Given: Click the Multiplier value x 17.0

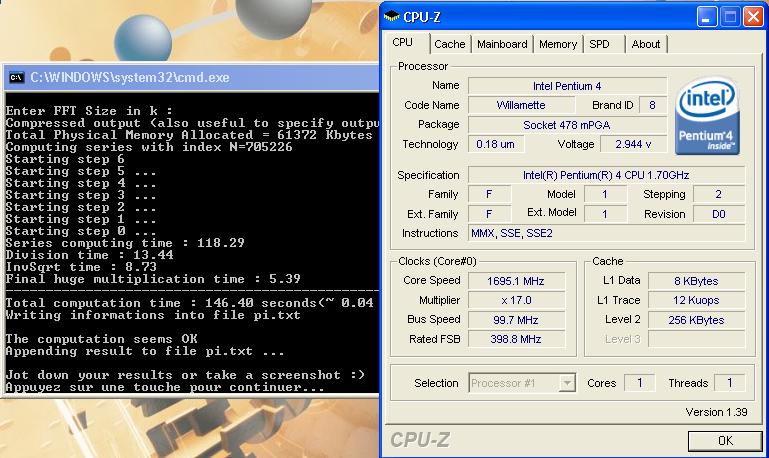Looking at the screenshot, I should click(x=516, y=300).
